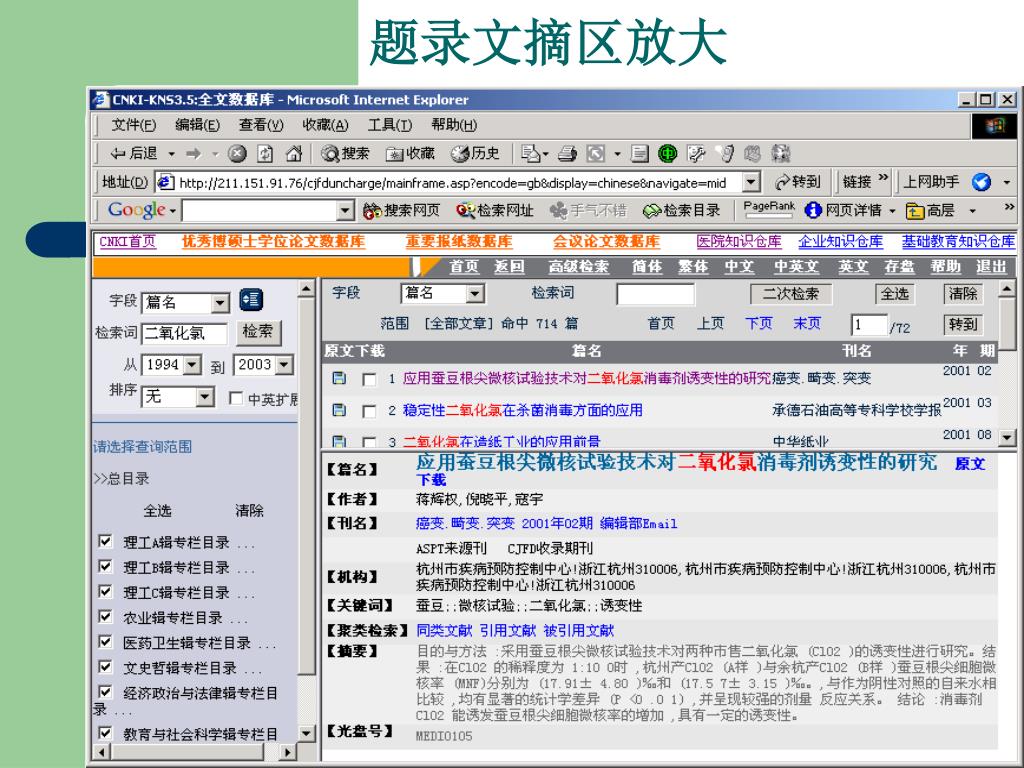Screen dimensions: 1024x768
Task: Click the 下页 next page link
Action: coord(758,324)
